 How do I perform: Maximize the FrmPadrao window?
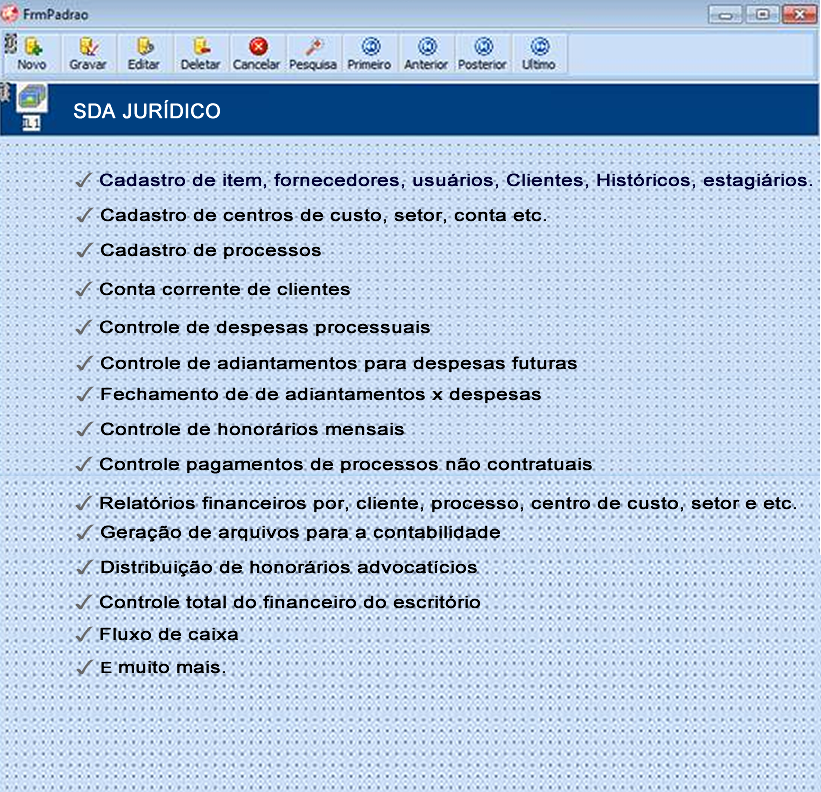point(763,14)
